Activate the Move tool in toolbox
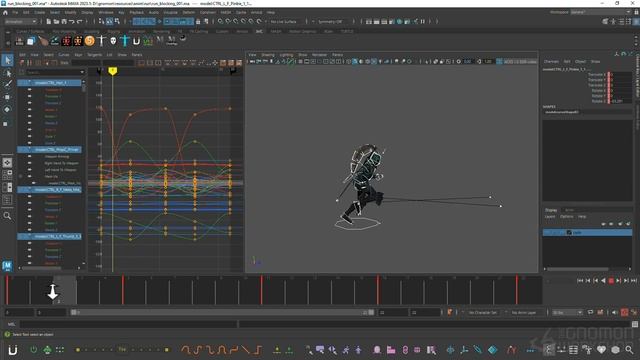 (x=7, y=97)
